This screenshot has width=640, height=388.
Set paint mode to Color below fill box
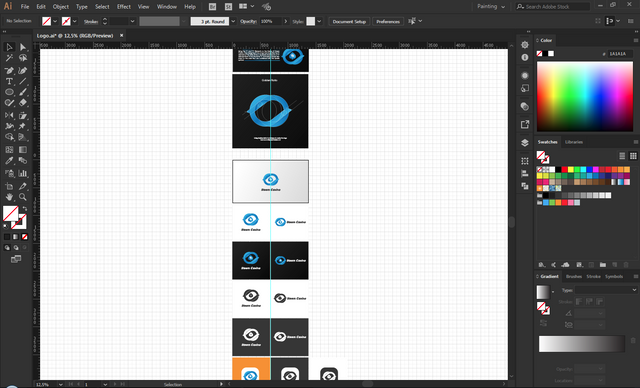(7, 237)
